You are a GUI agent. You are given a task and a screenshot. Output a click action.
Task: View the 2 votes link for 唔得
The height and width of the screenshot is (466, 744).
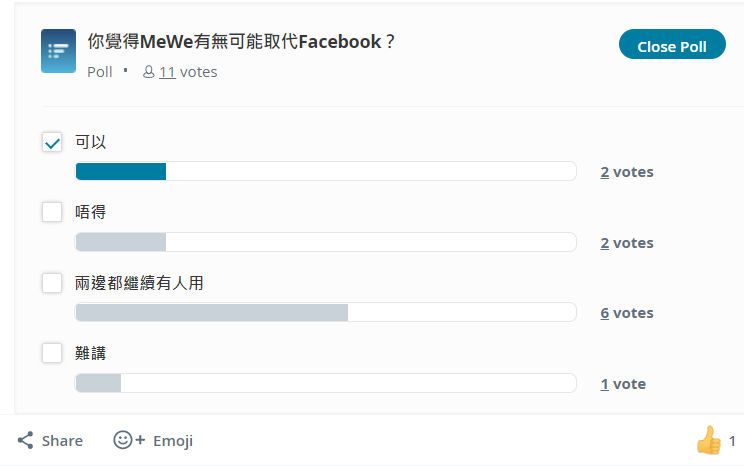[627, 243]
